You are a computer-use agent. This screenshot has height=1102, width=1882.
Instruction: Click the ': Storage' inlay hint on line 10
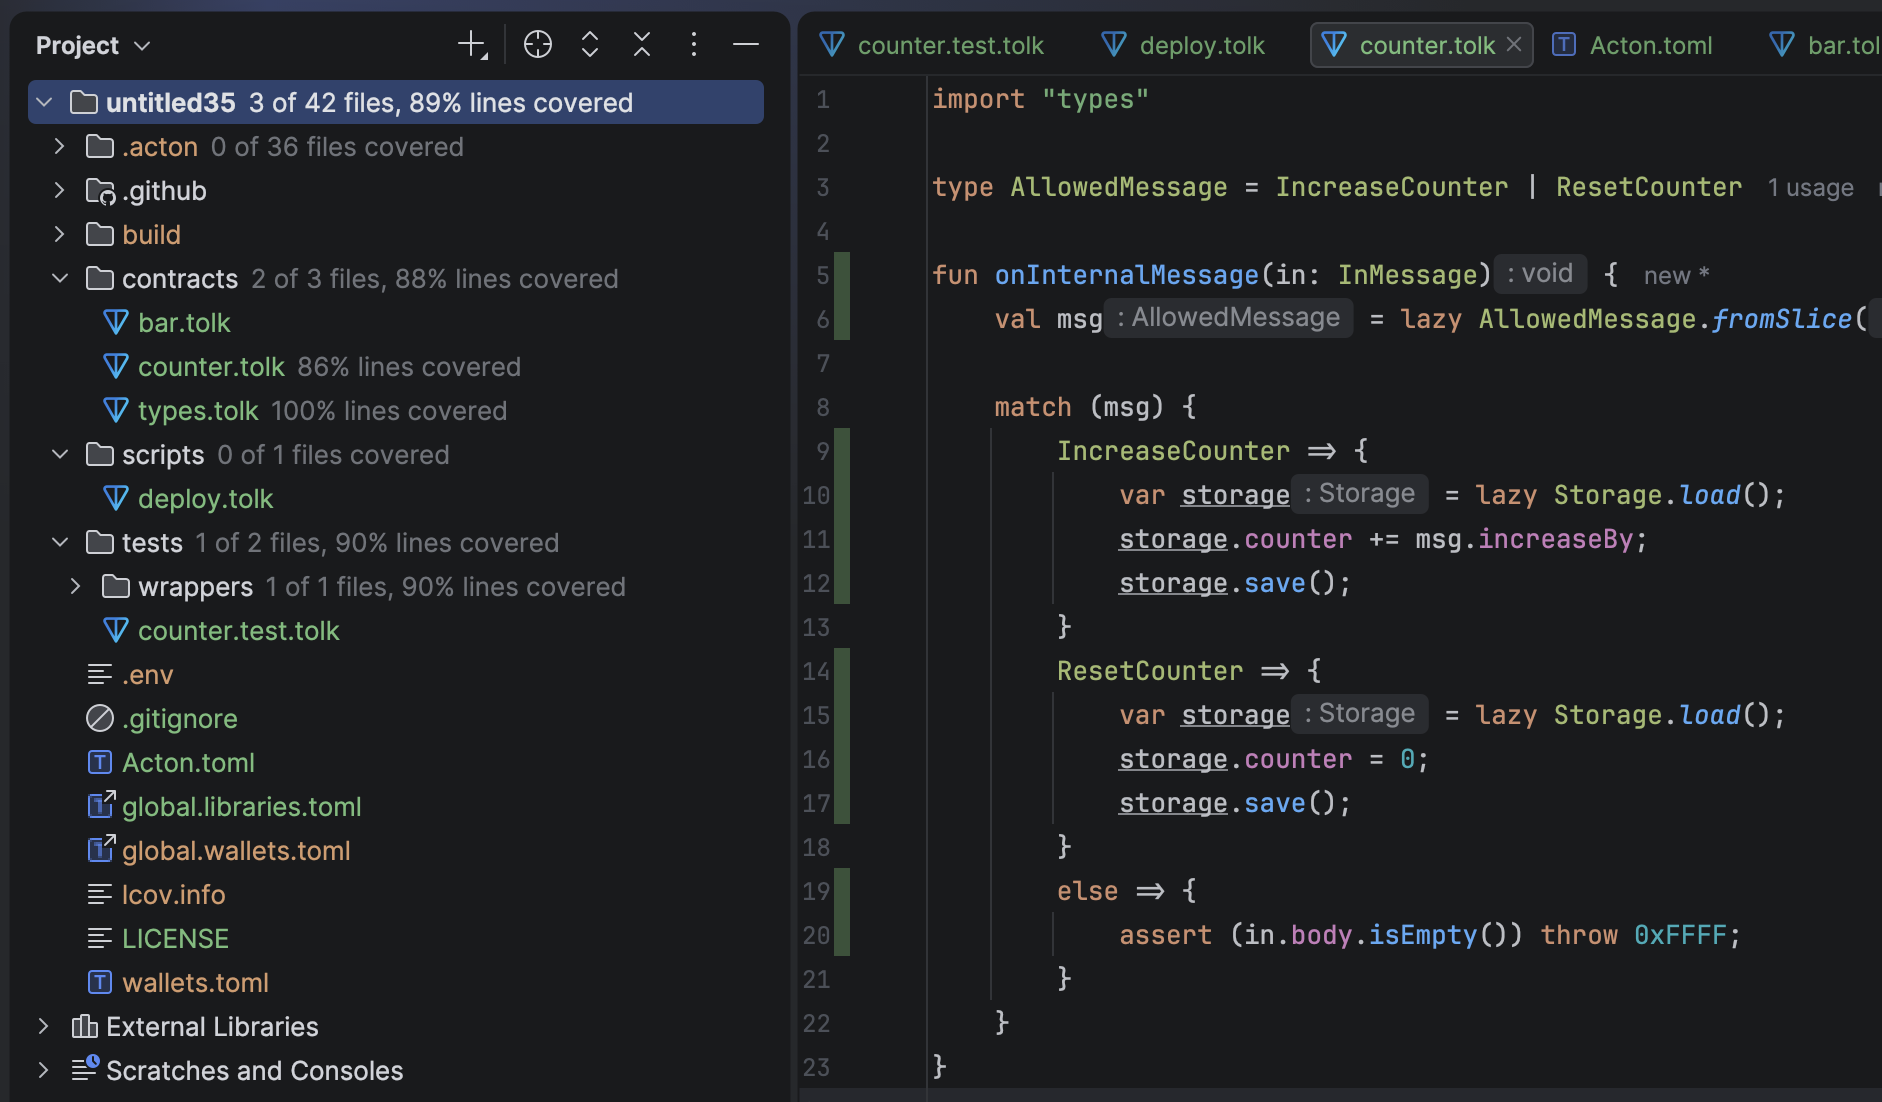[x=1360, y=494]
